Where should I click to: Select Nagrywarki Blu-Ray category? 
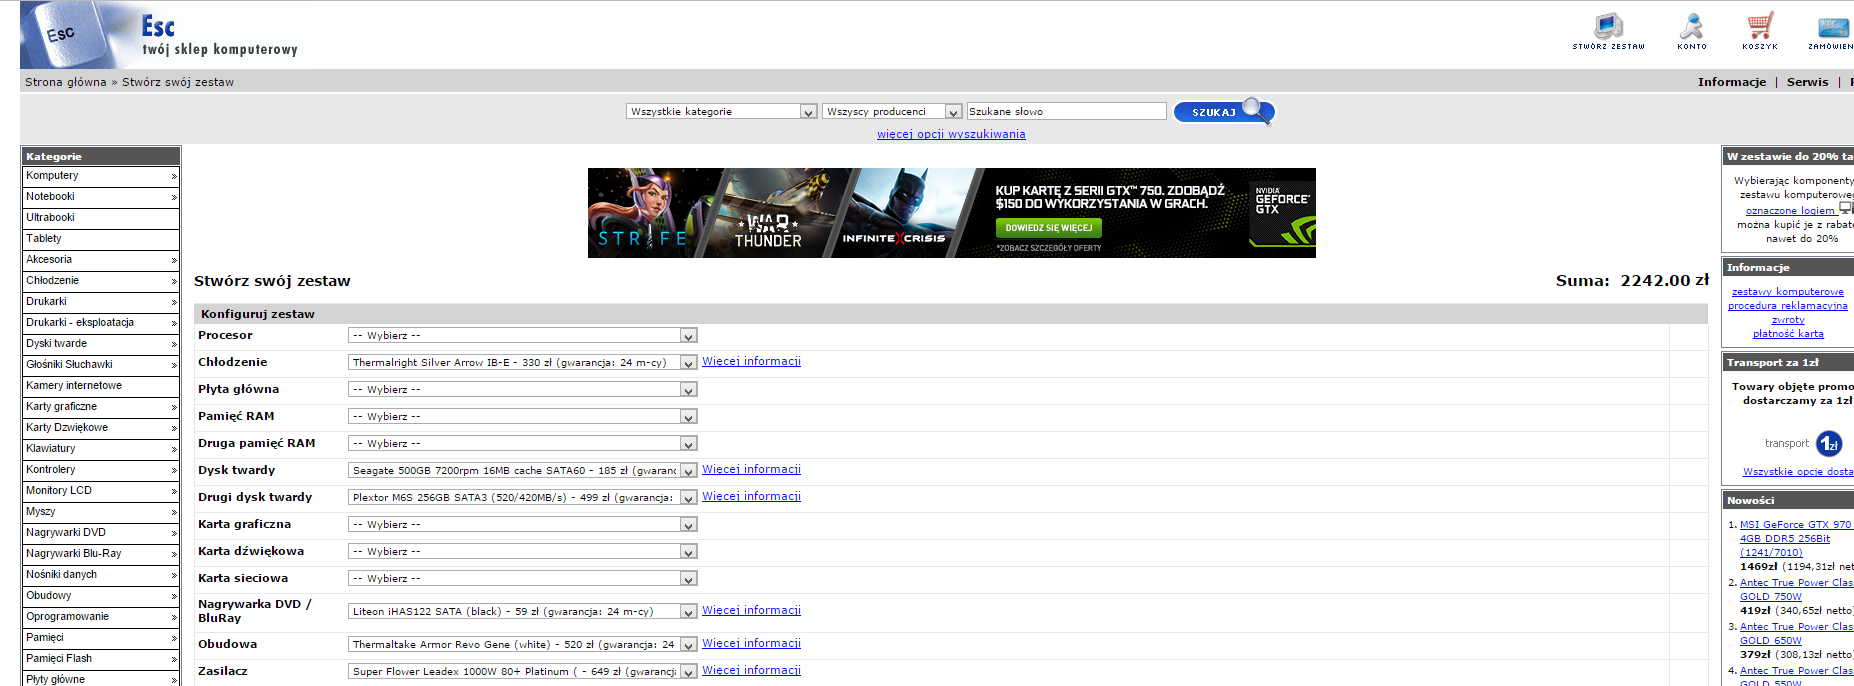click(x=101, y=554)
